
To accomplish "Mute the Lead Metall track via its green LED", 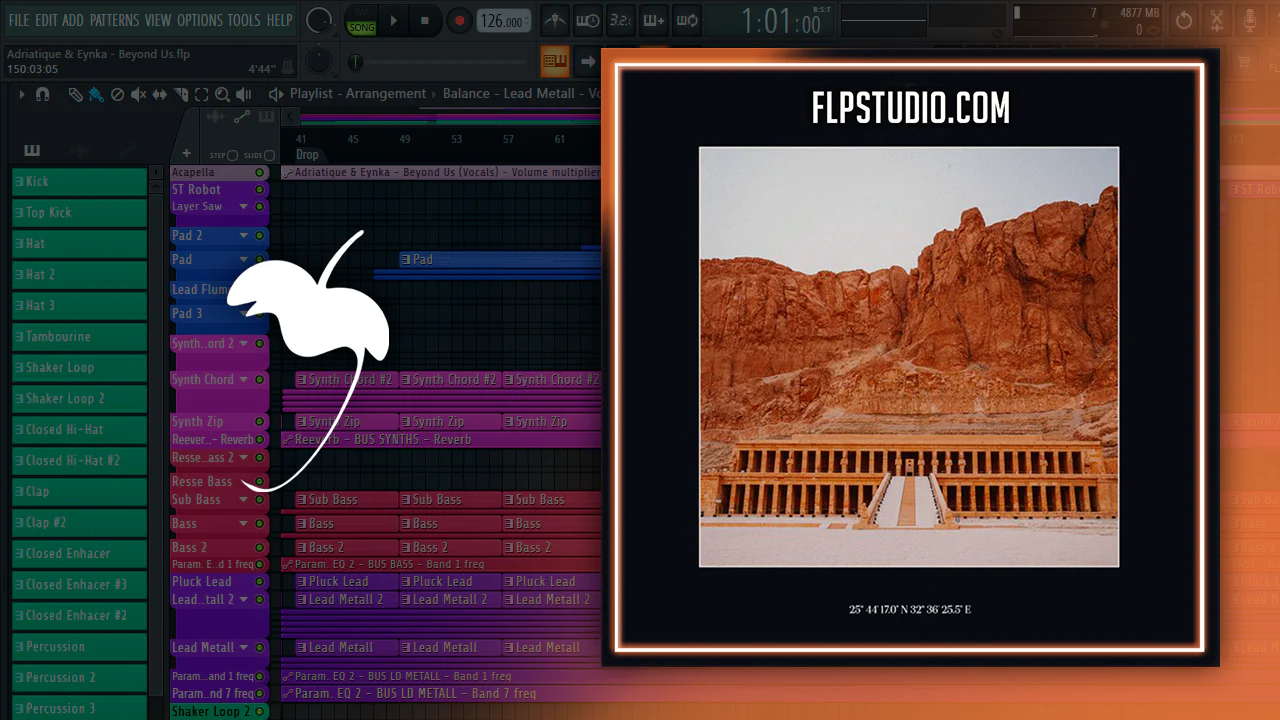I will click(x=260, y=648).
